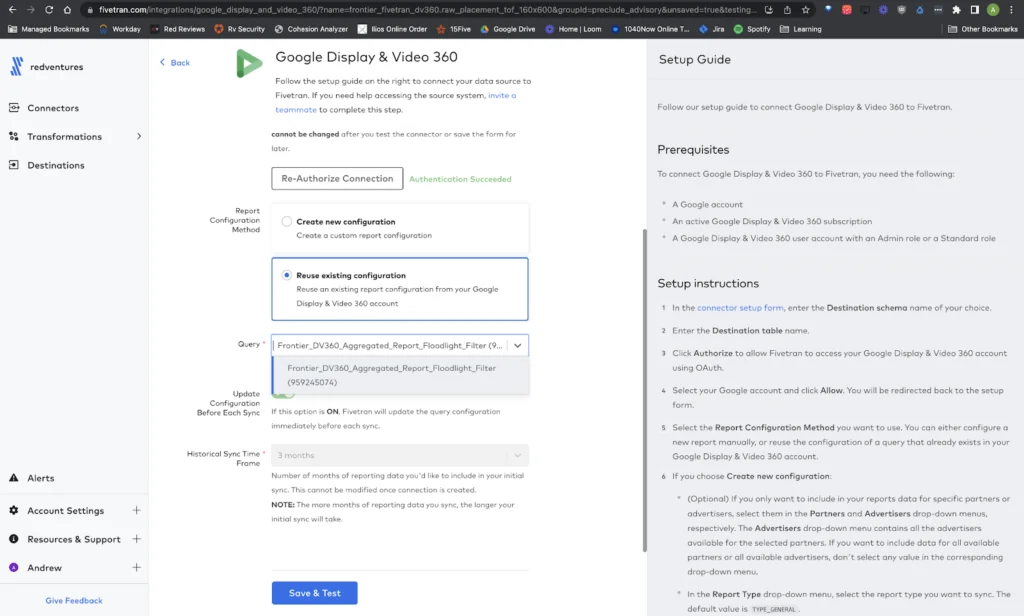
Task: Select the Create new configuration radio option
Action: pyautogui.click(x=287, y=222)
